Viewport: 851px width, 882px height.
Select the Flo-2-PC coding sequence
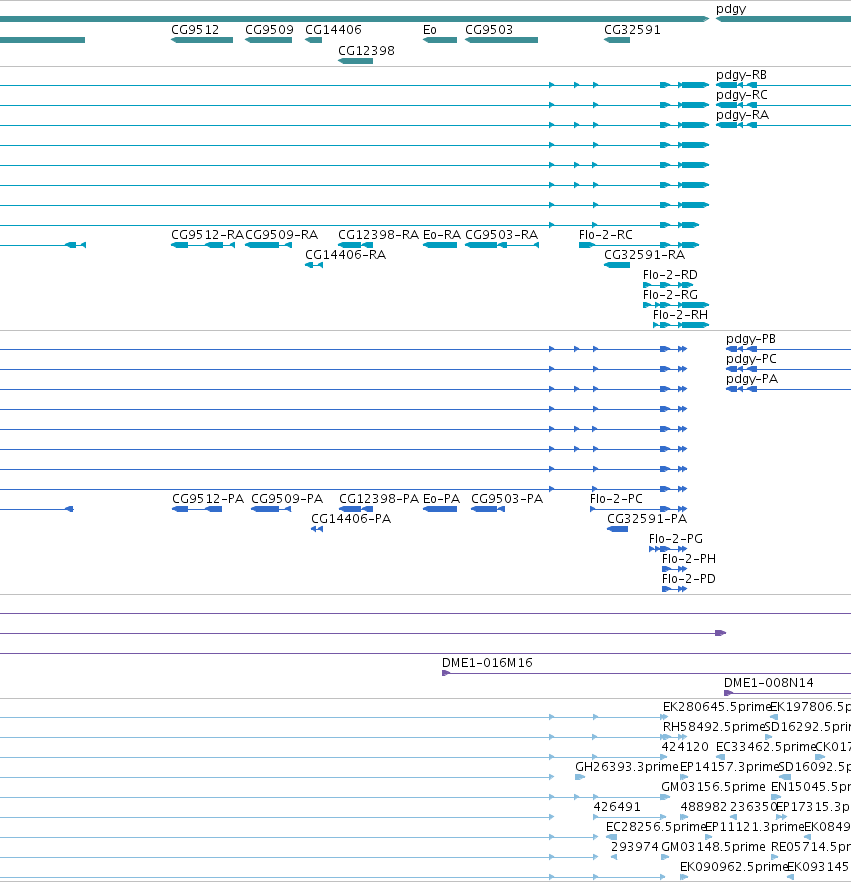click(x=638, y=509)
